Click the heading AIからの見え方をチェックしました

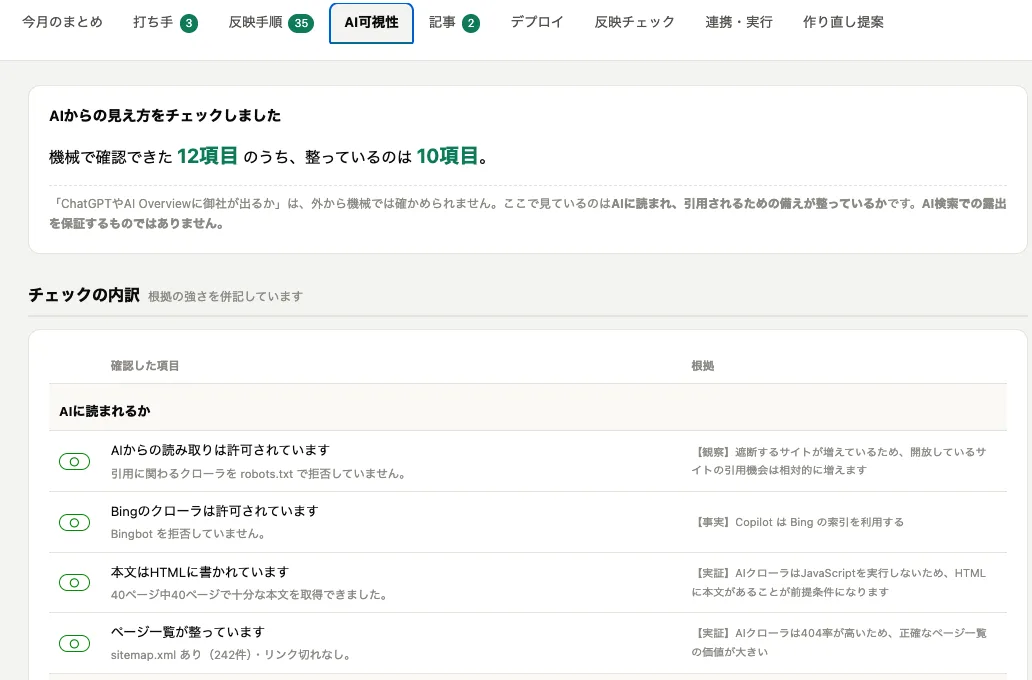click(x=165, y=116)
